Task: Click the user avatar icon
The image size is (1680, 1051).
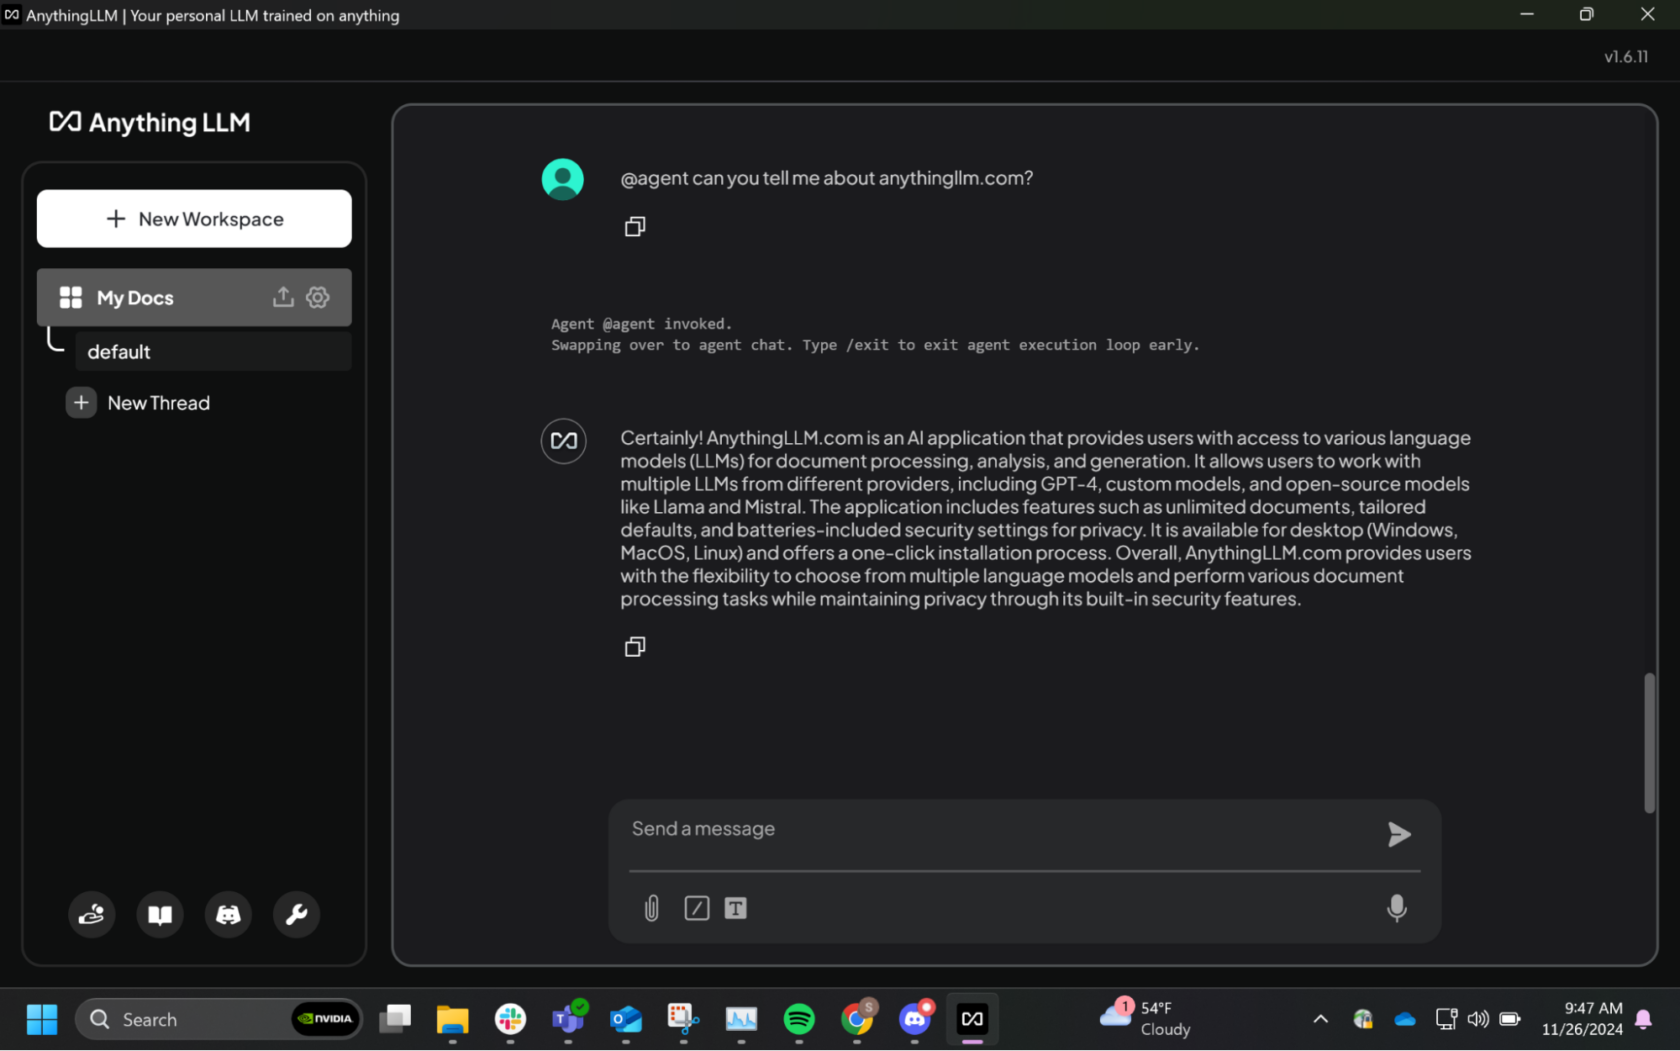Action: [x=563, y=179]
